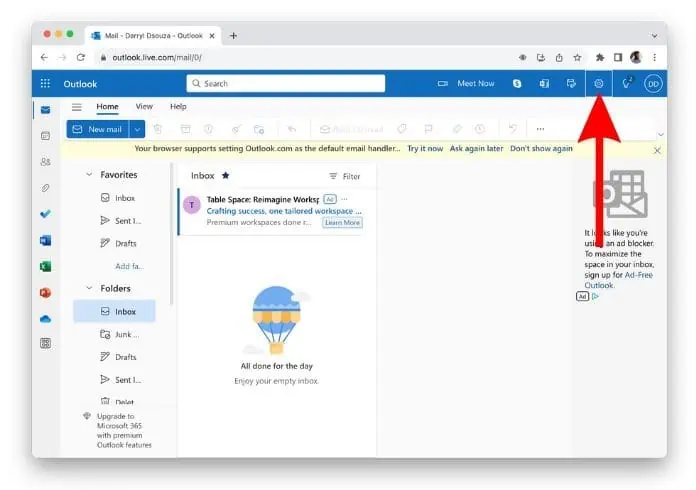Expand the New mail dropdown arrow
The width and height of the screenshot is (696, 490).
pos(137,129)
